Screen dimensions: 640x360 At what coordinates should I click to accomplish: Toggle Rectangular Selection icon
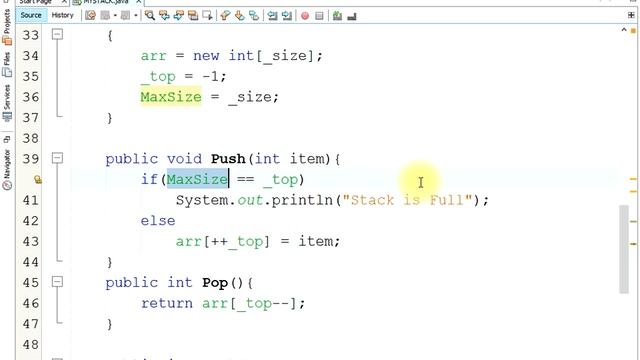coord(207,16)
